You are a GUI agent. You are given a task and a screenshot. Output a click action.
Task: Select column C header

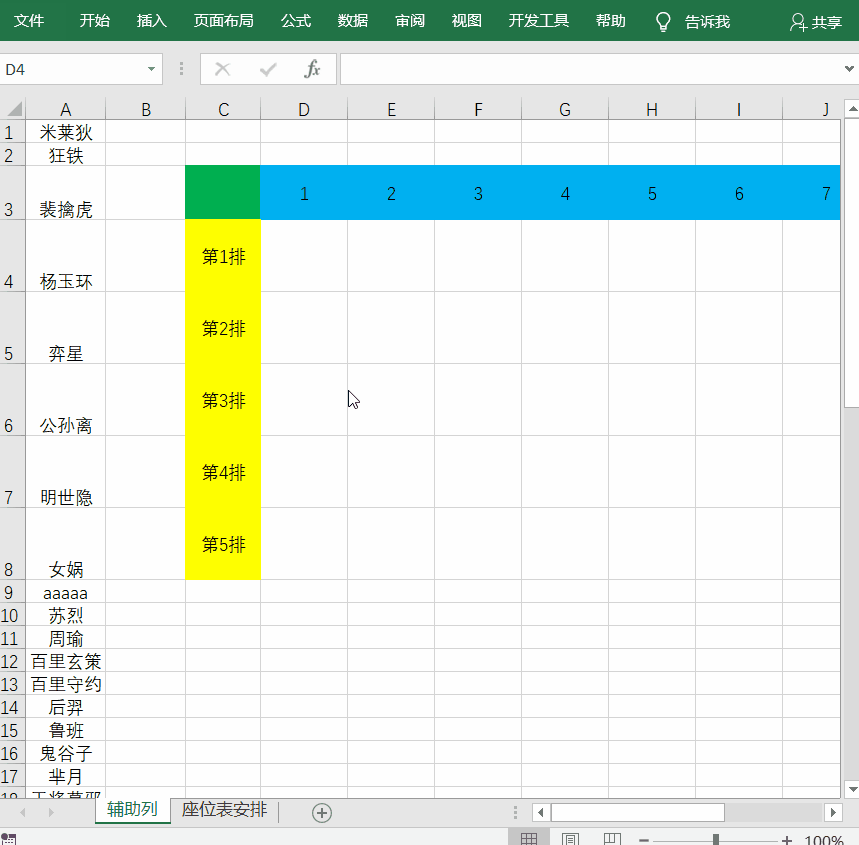coord(223,109)
